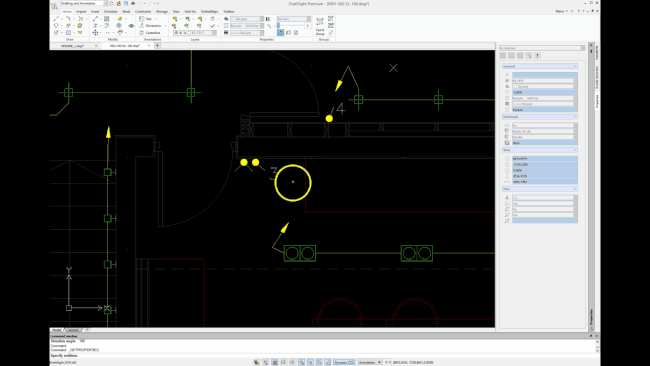Toggle QInput in the status bar
650x366 pixels.
[319, 362]
